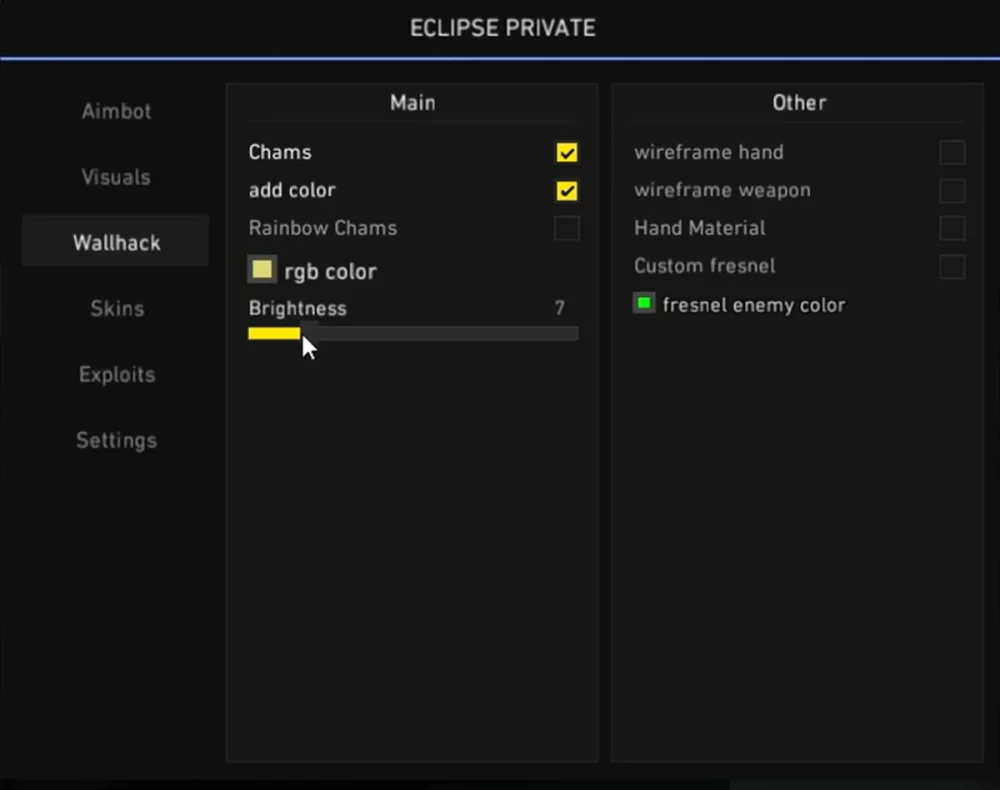
Task: Click the Main section header
Action: (412, 102)
